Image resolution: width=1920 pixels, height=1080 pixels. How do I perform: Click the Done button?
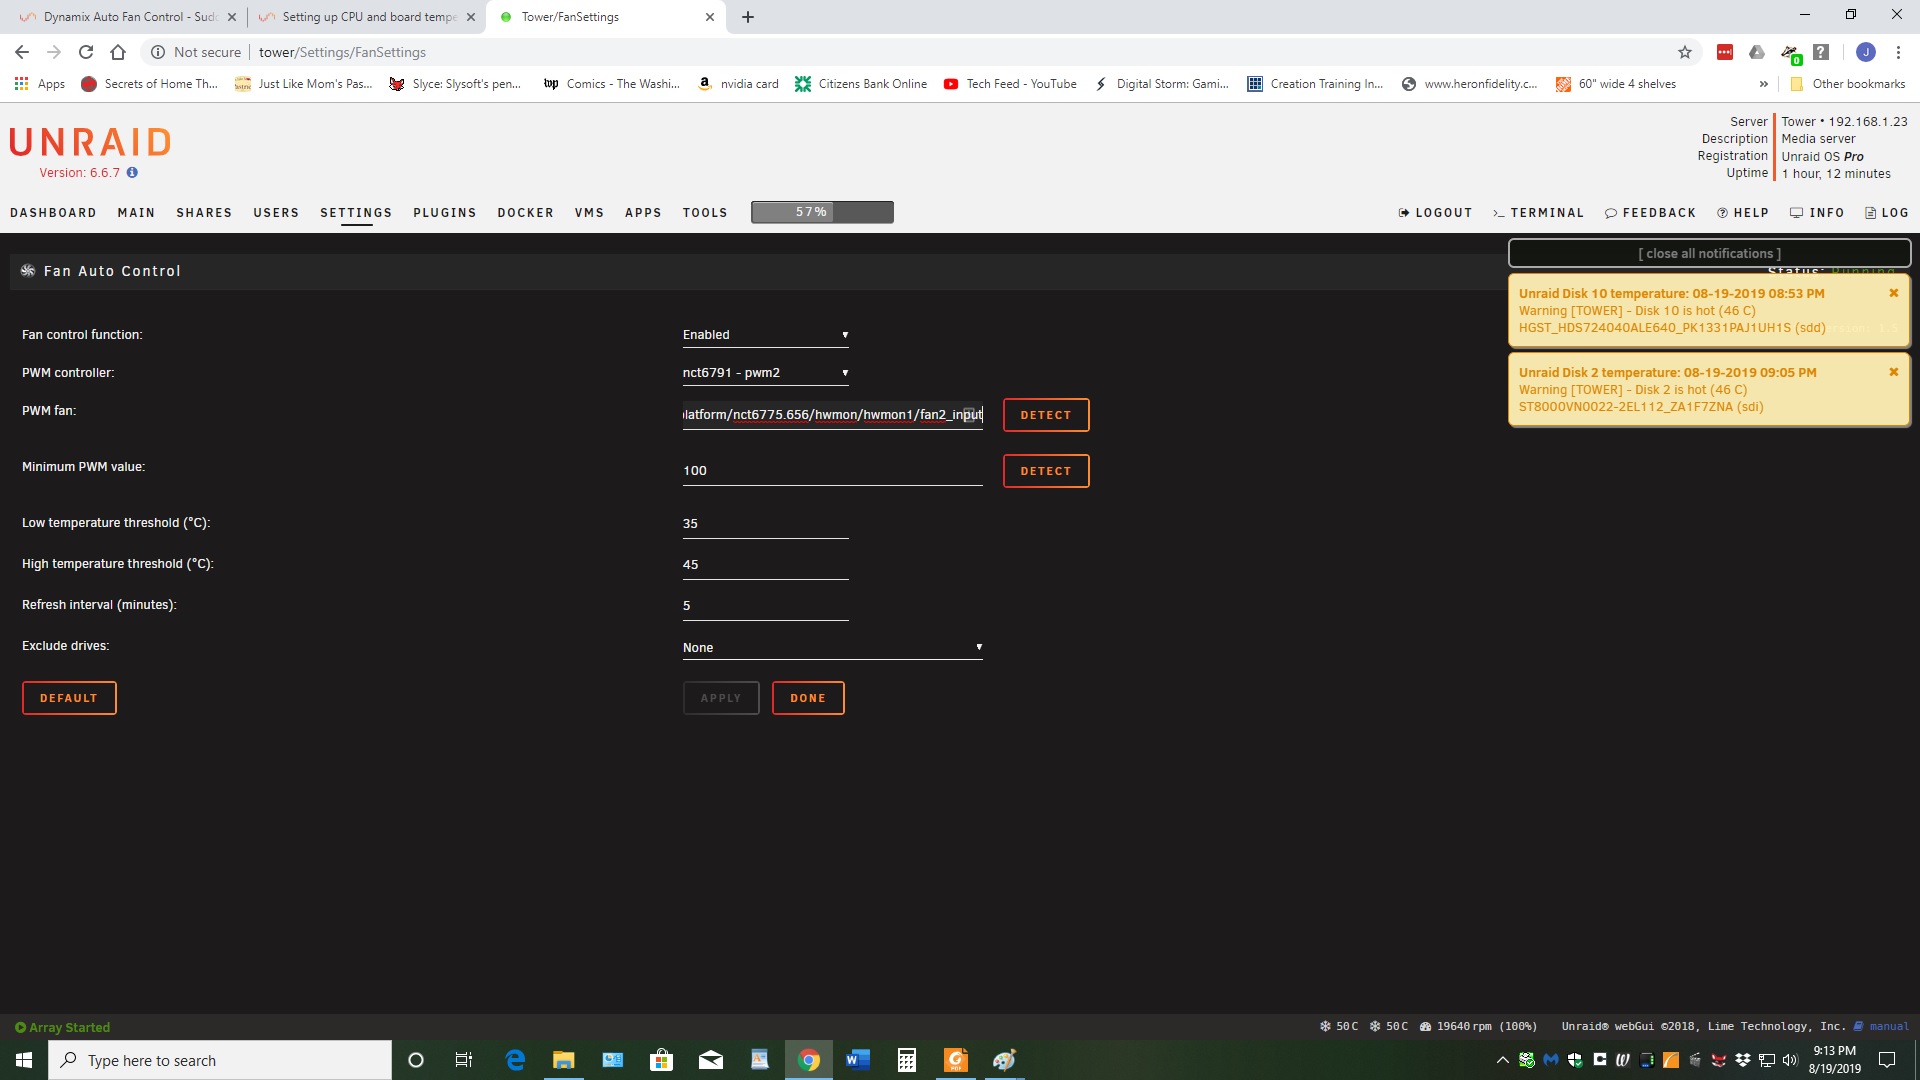coord(808,698)
